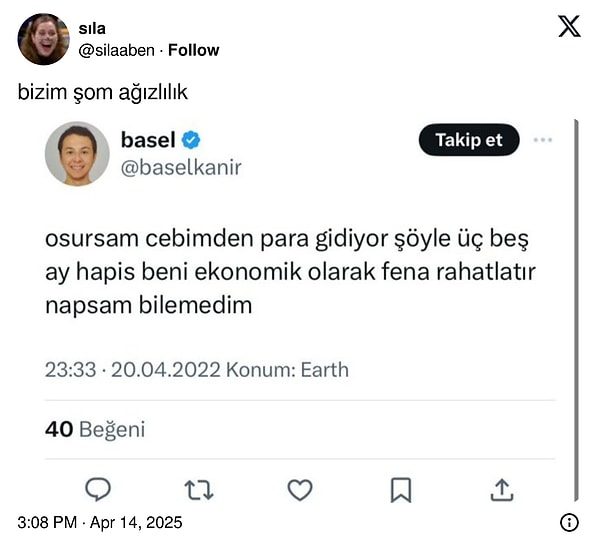The height and width of the screenshot is (553, 600).
Task: Click basel's blue verified badge
Action: (x=191, y=139)
